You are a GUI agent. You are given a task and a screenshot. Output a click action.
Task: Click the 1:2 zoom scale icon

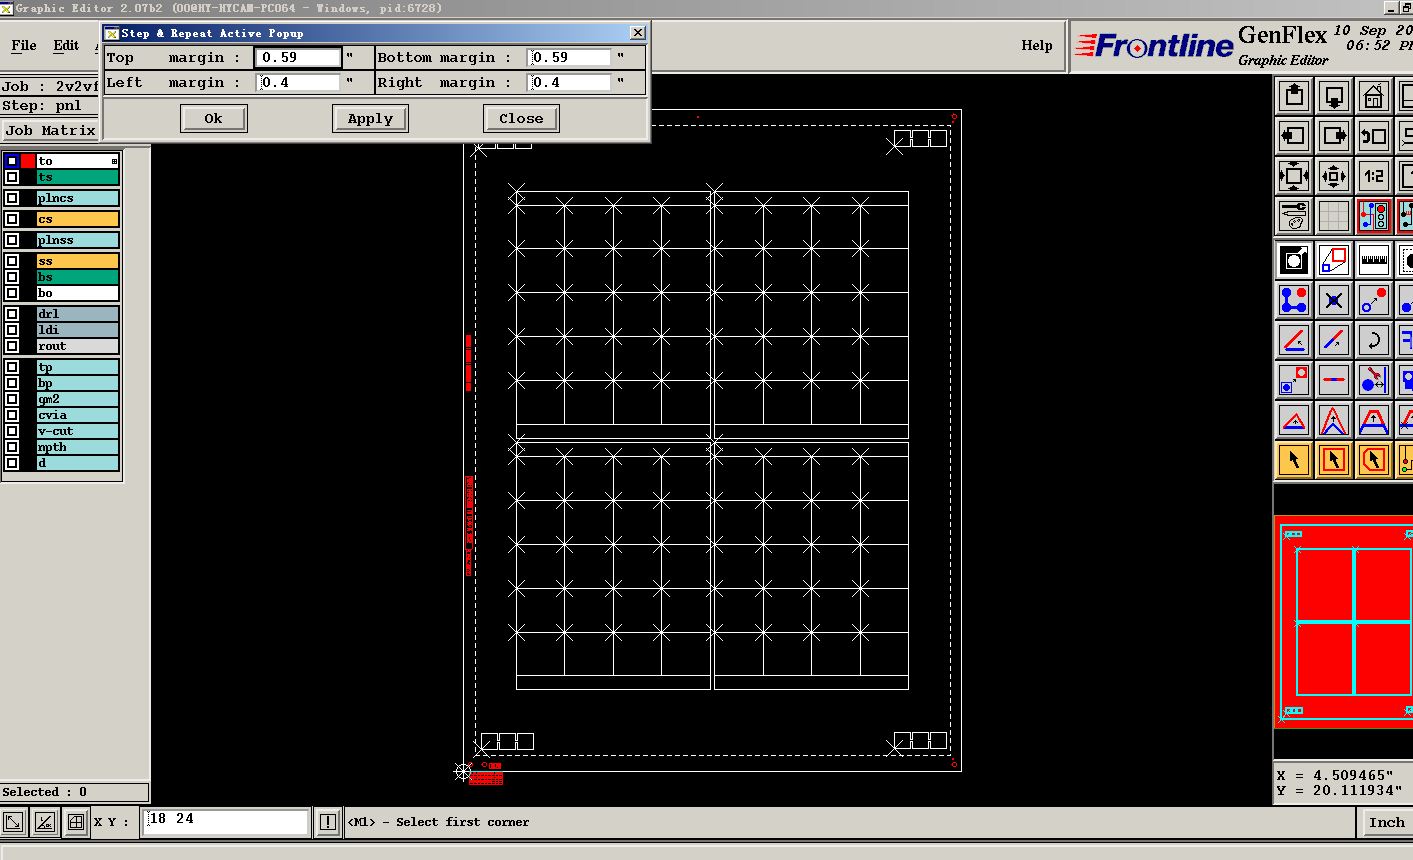pos(1373,176)
